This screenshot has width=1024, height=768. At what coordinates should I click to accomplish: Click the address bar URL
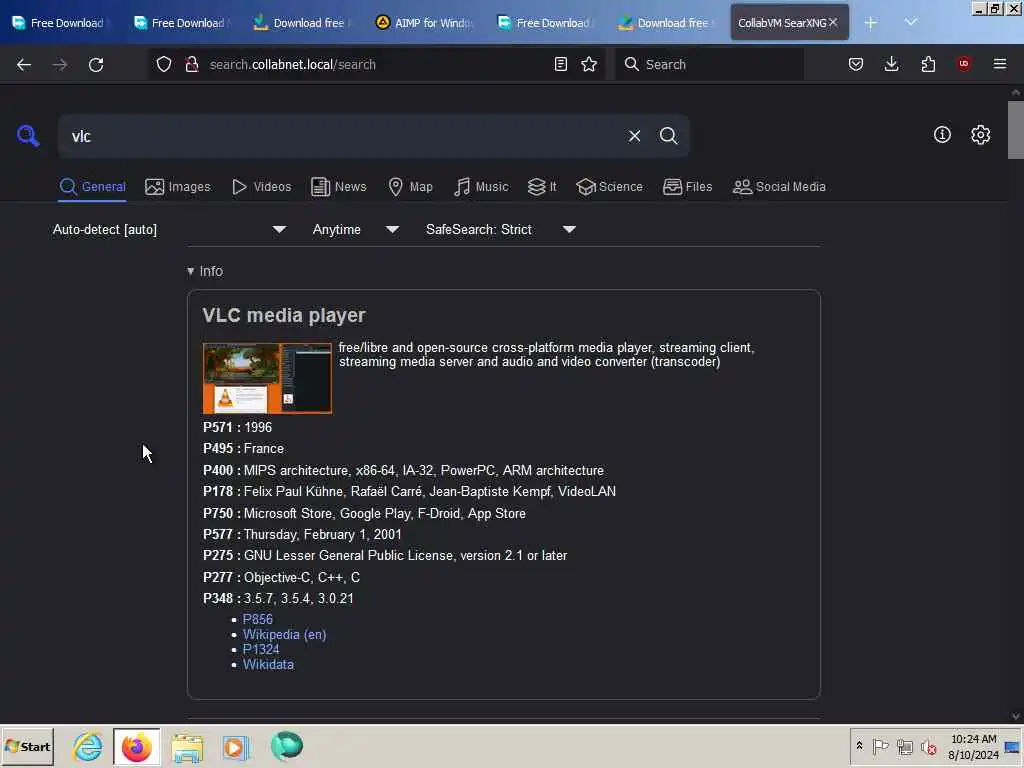[x=293, y=64]
